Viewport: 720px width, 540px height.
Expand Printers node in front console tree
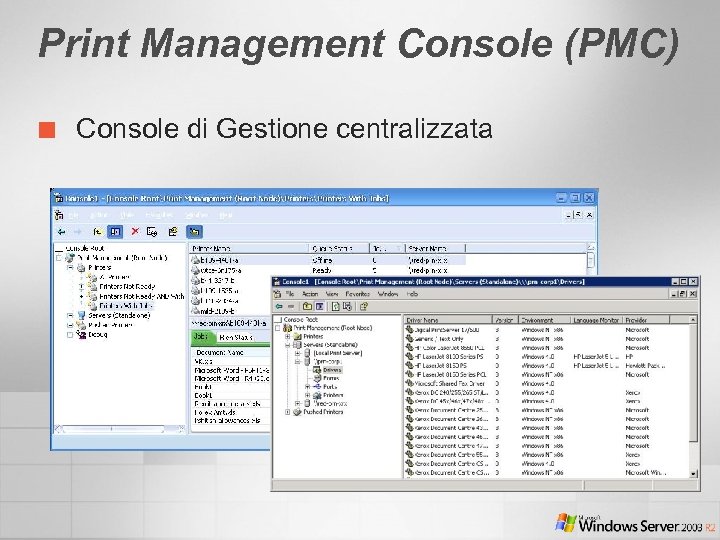coord(288,337)
